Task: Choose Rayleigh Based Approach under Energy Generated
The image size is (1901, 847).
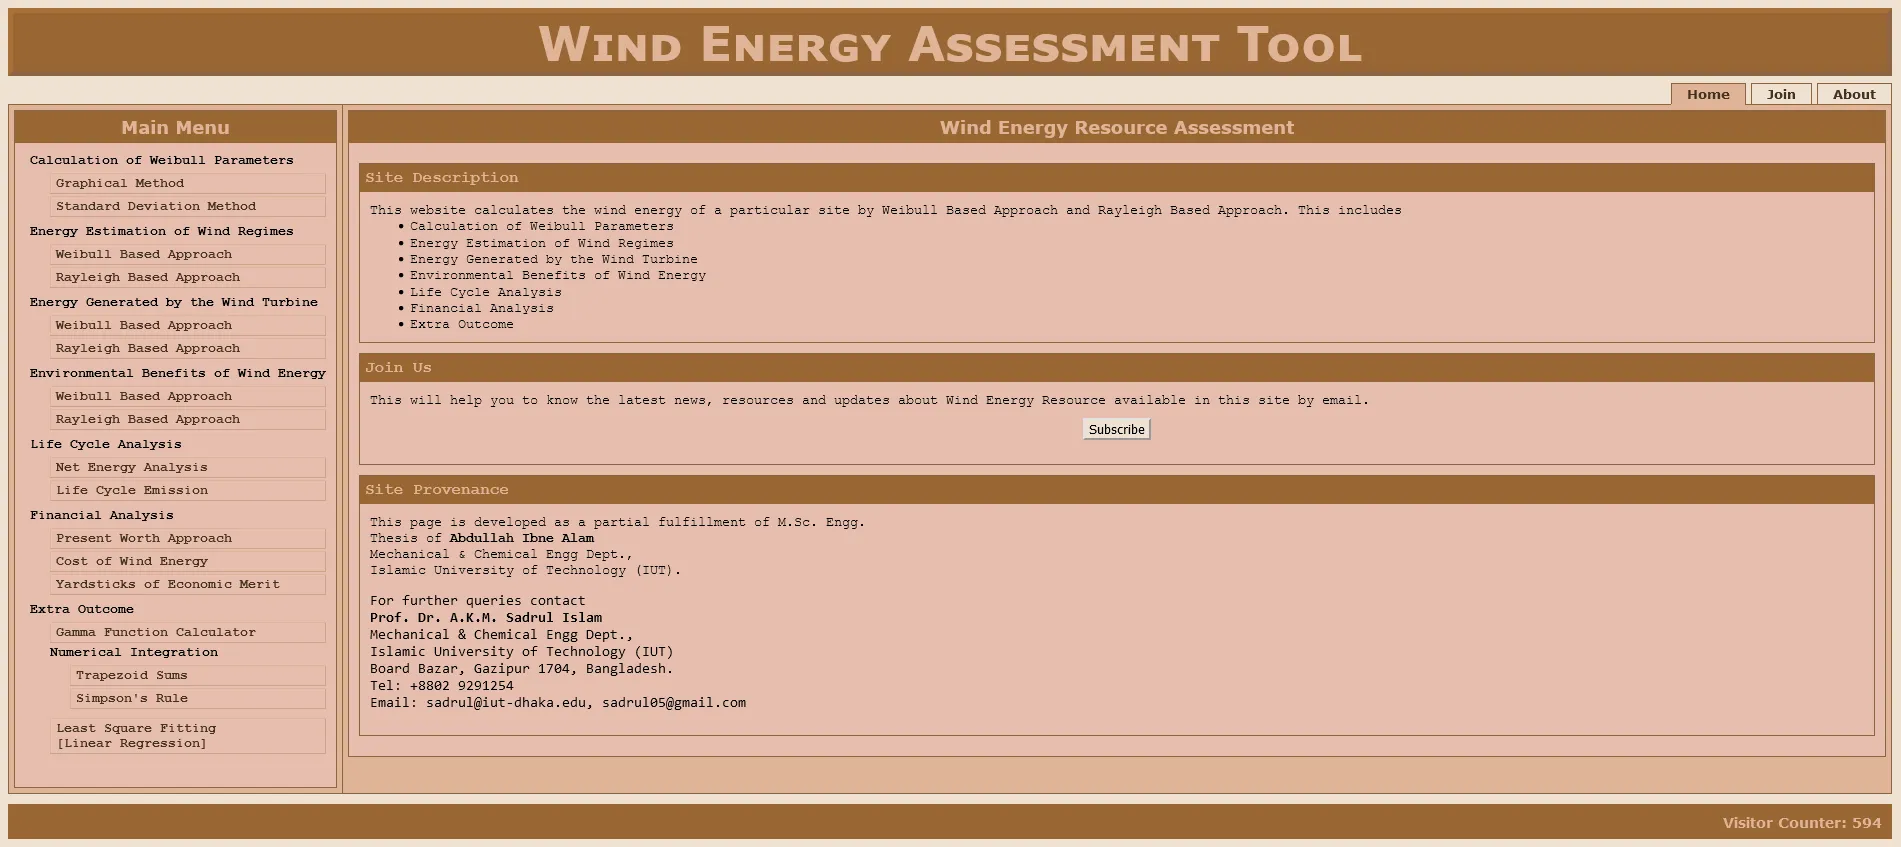Action: (x=148, y=348)
